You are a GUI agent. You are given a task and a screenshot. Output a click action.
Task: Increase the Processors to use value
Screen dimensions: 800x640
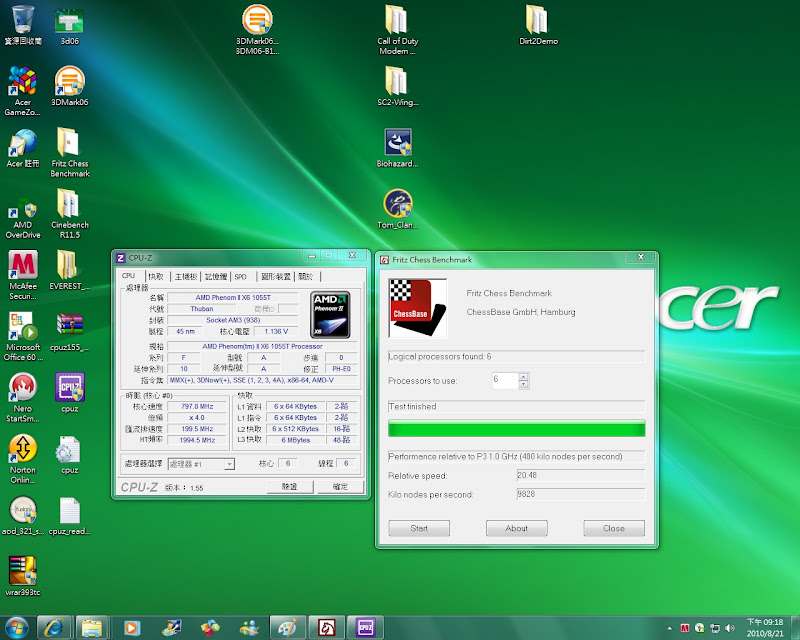pyautogui.click(x=523, y=377)
